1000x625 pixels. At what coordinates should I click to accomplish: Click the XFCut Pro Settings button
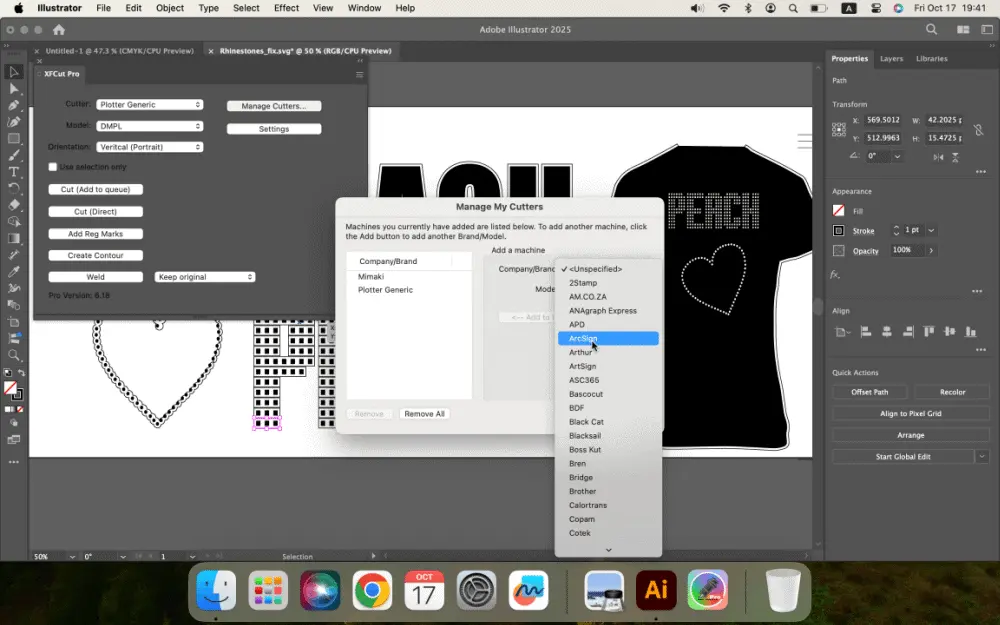click(x=274, y=129)
